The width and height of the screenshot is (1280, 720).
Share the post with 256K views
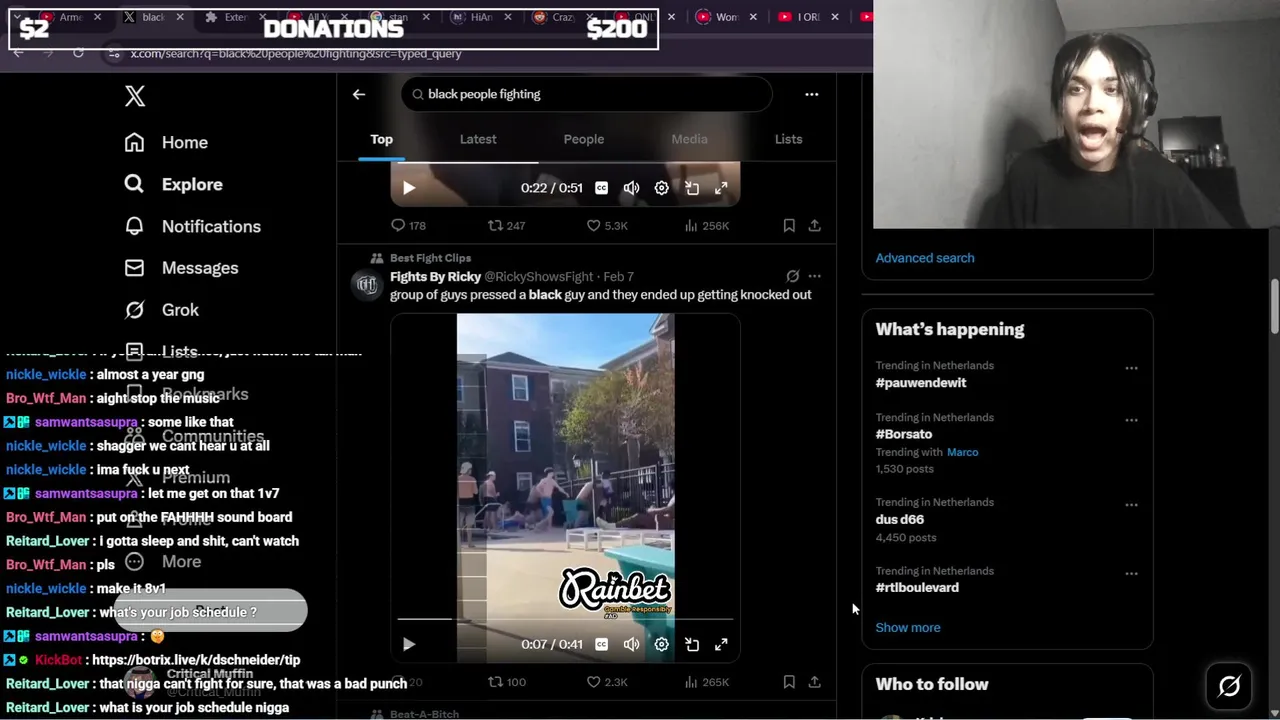click(814, 226)
